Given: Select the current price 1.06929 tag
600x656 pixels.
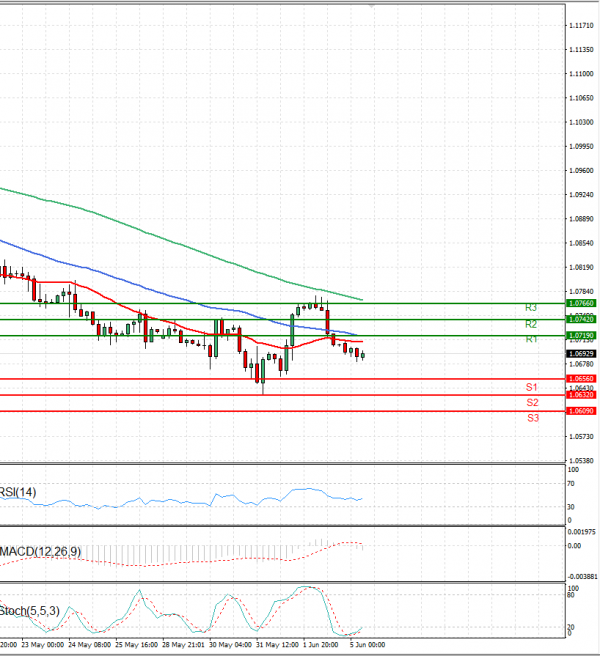Looking at the screenshot, I should [x=581, y=354].
